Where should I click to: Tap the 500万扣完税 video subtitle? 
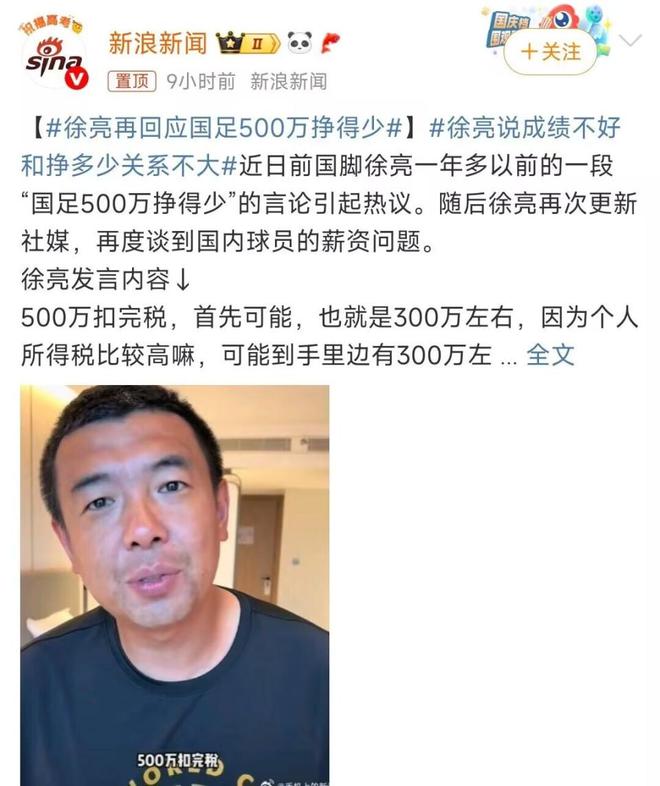point(178,759)
